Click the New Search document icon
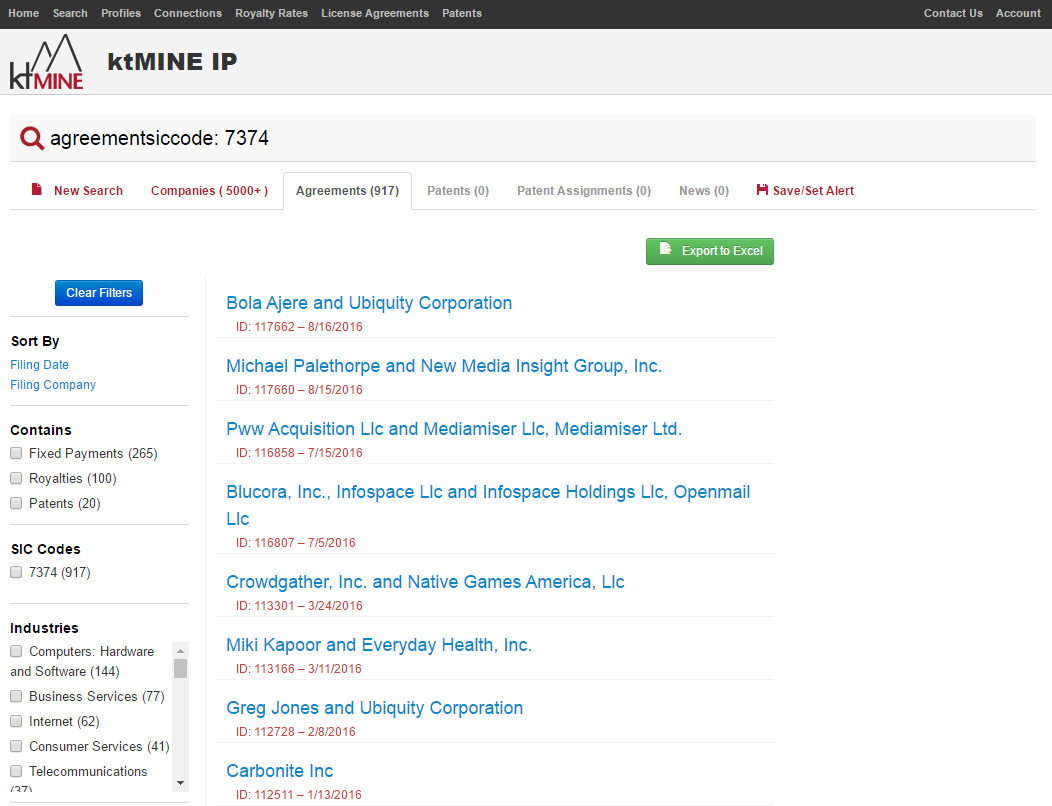Viewport: 1052px width, 806px height. (x=37, y=189)
